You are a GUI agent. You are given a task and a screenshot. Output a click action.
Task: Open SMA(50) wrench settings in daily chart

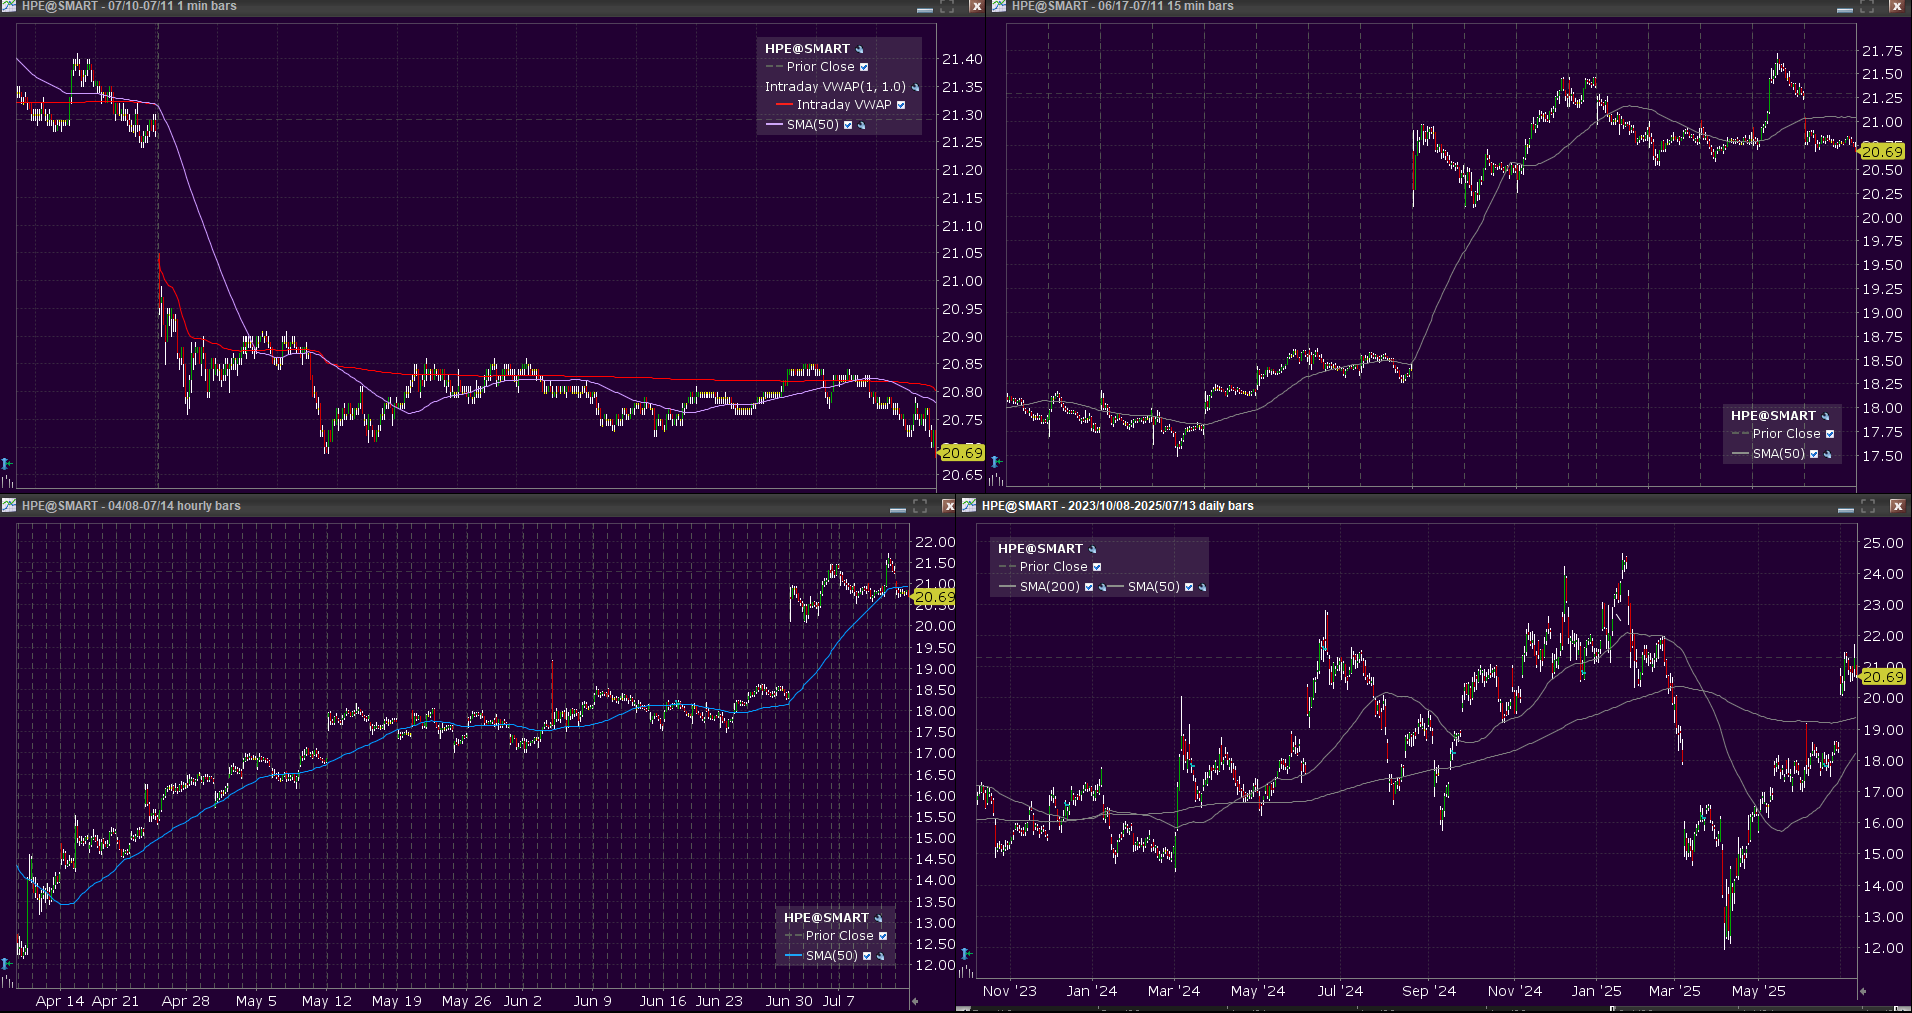pos(1202,587)
